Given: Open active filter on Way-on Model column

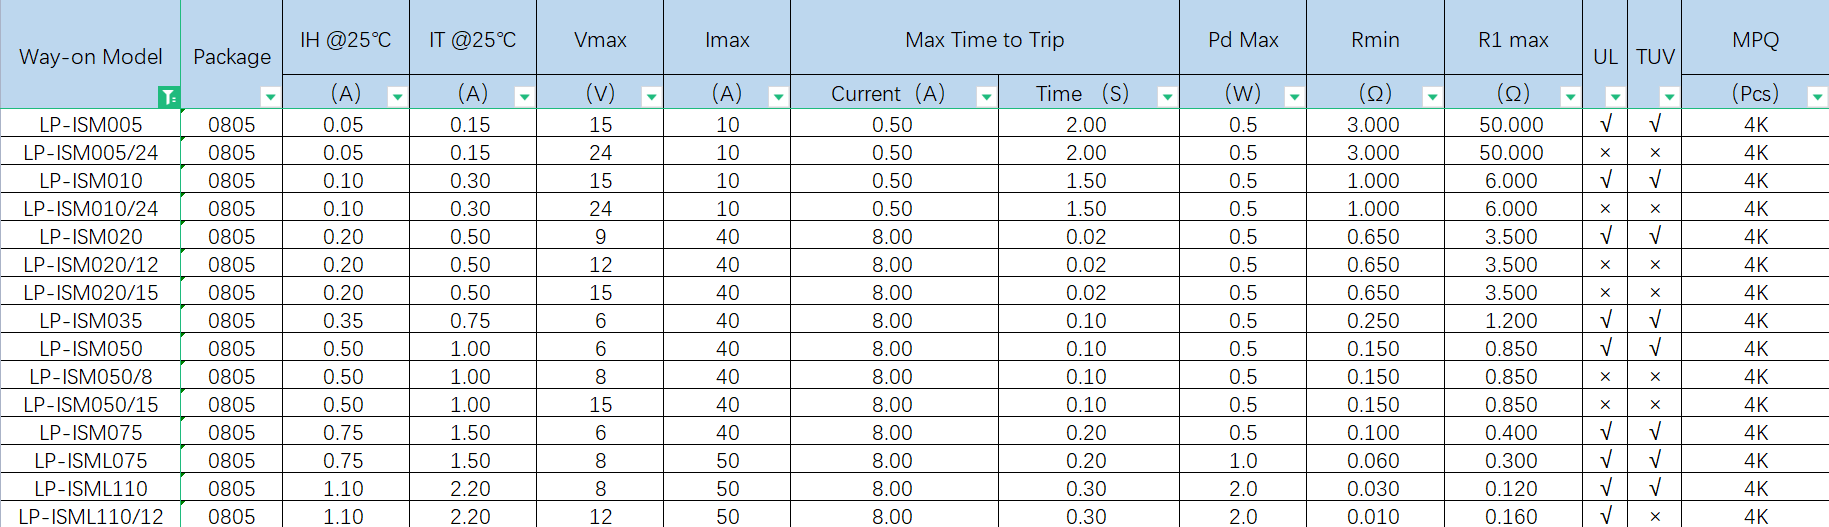Looking at the screenshot, I should click(x=169, y=97).
